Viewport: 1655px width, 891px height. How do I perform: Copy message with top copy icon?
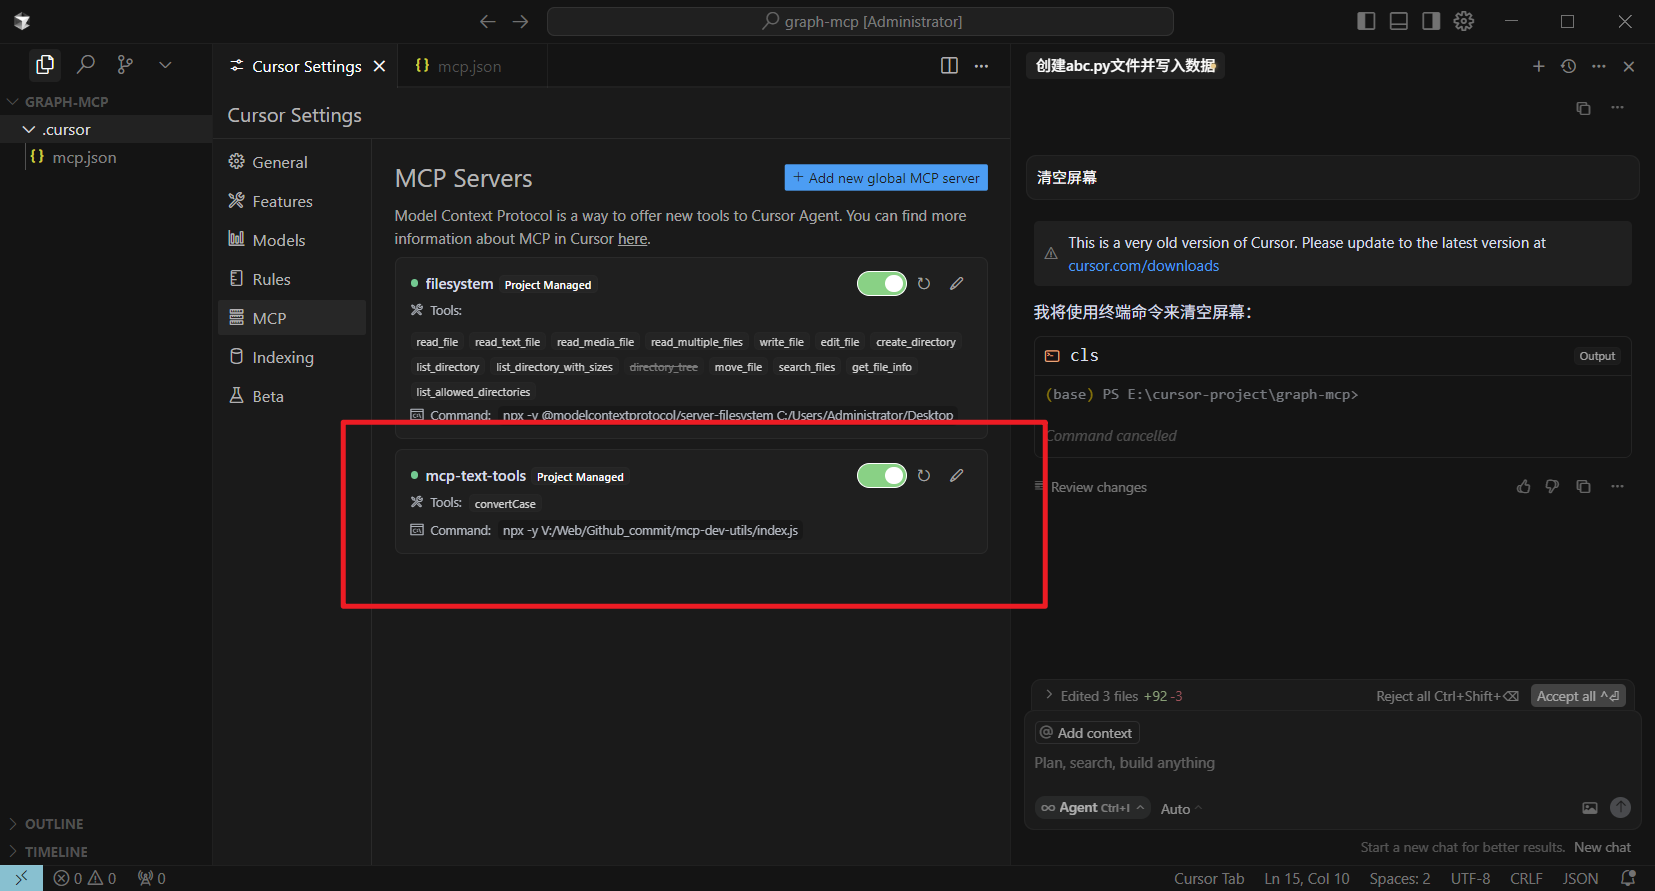(1583, 108)
